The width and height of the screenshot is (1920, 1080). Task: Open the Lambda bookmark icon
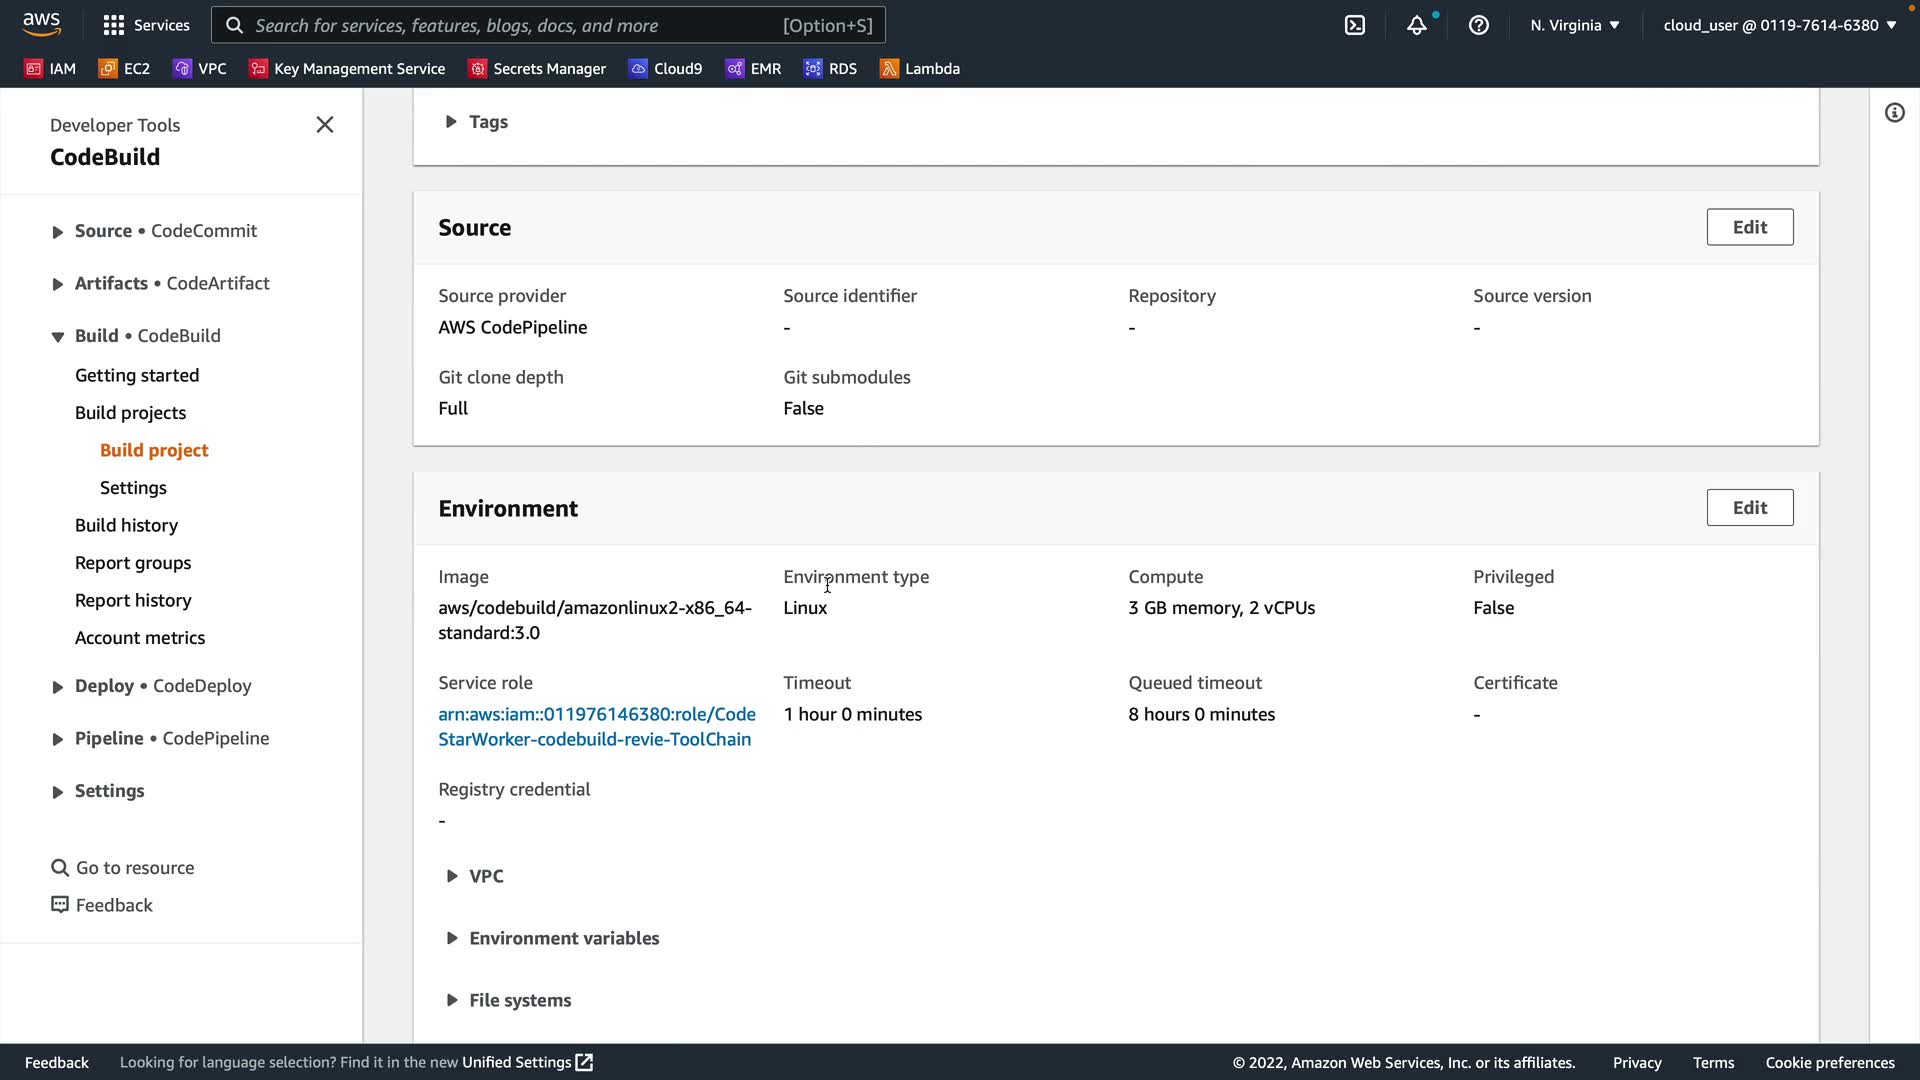point(889,69)
